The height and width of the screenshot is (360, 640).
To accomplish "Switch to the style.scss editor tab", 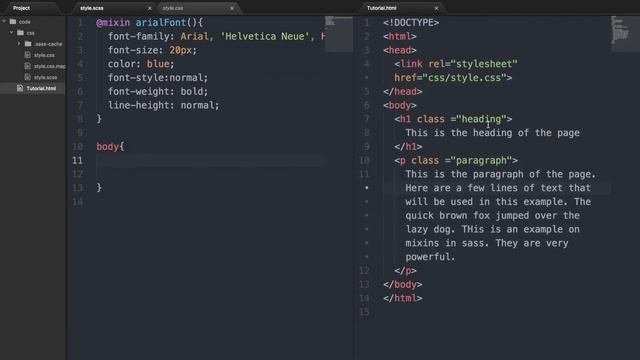I will pyautogui.click(x=92, y=8).
